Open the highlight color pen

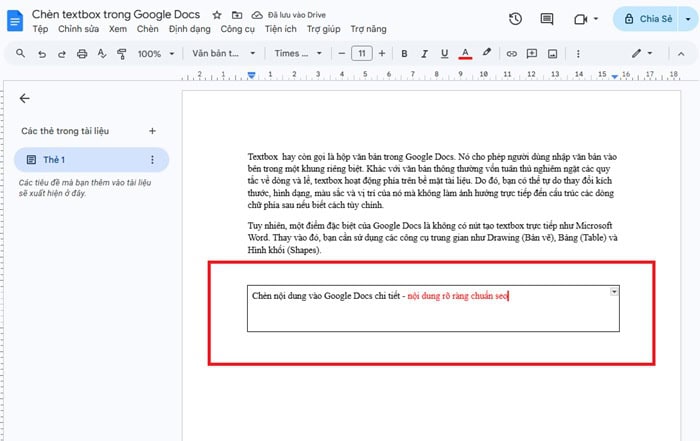coord(487,53)
